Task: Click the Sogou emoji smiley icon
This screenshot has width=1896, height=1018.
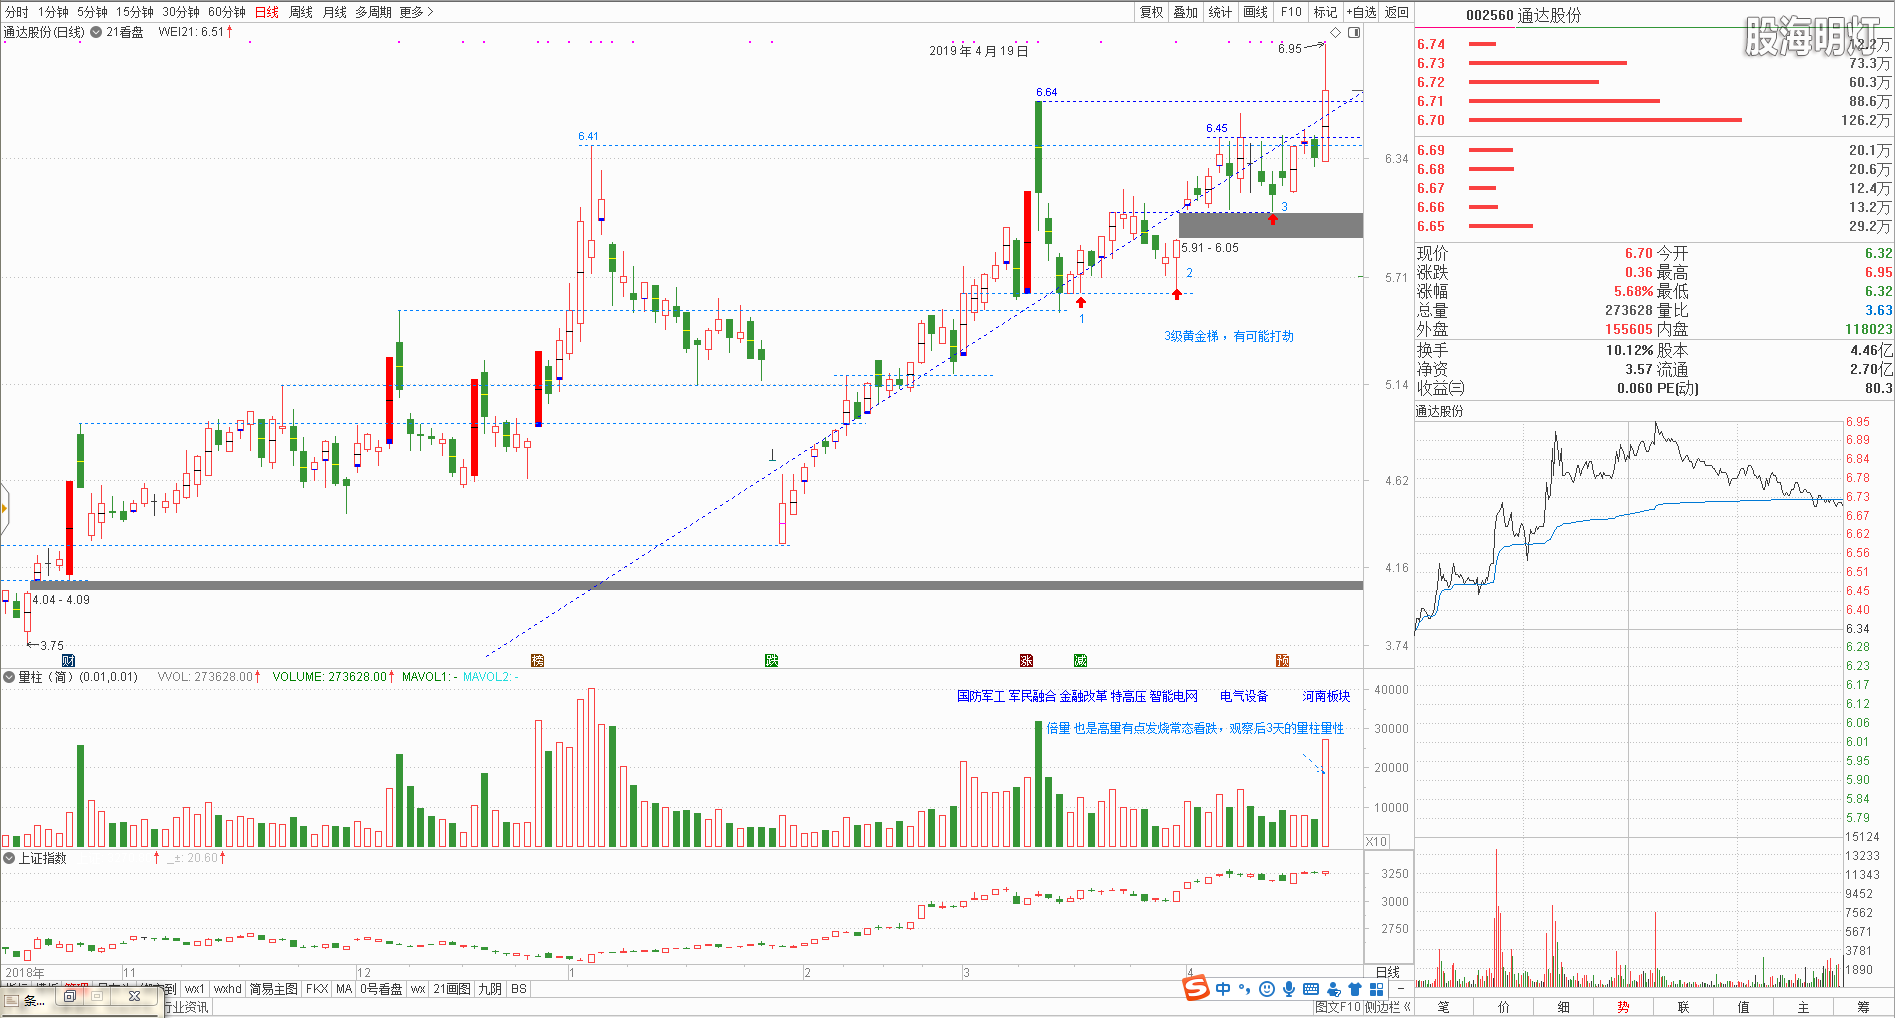Action: [x=1267, y=989]
